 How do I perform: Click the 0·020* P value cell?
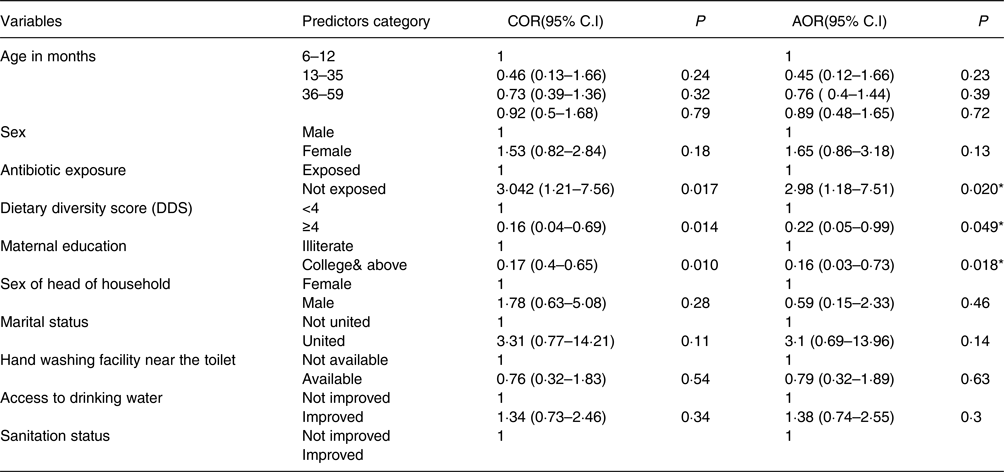(971, 188)
